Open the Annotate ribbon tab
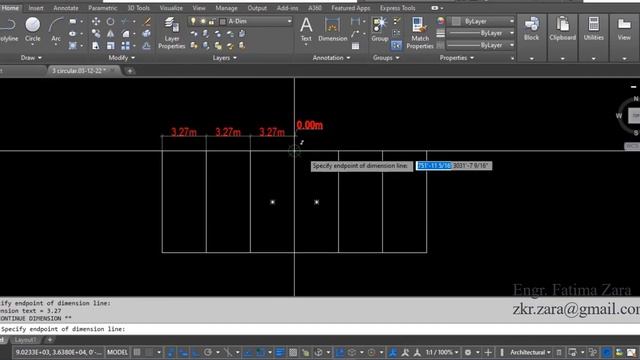The height and width of the screenshot is (360, 640). [x=66, y=8]
